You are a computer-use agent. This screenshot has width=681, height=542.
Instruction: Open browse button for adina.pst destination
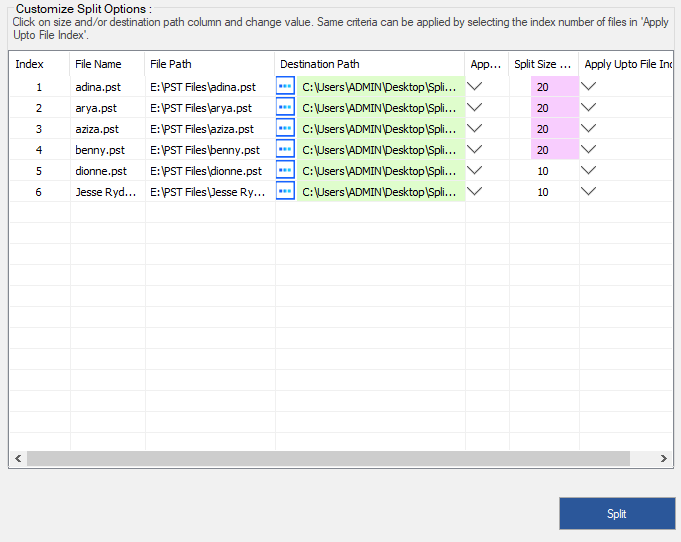point(285,86)
